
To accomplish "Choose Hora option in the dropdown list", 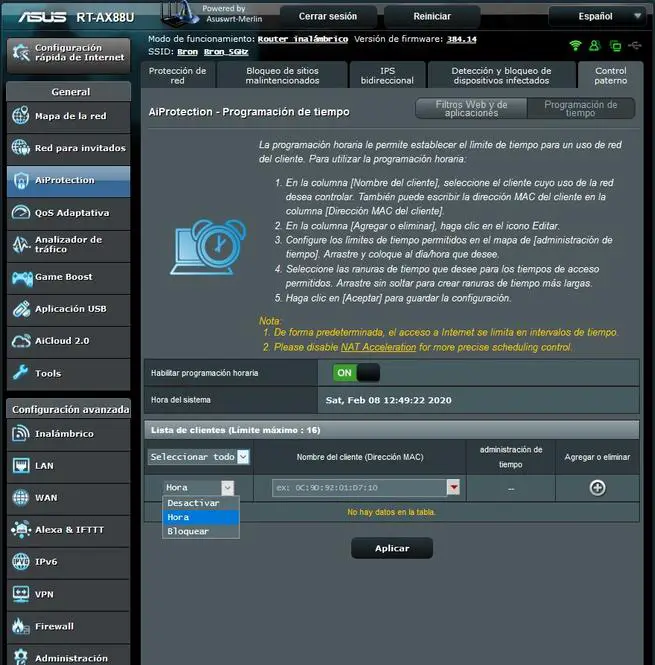I will [201, 517].
